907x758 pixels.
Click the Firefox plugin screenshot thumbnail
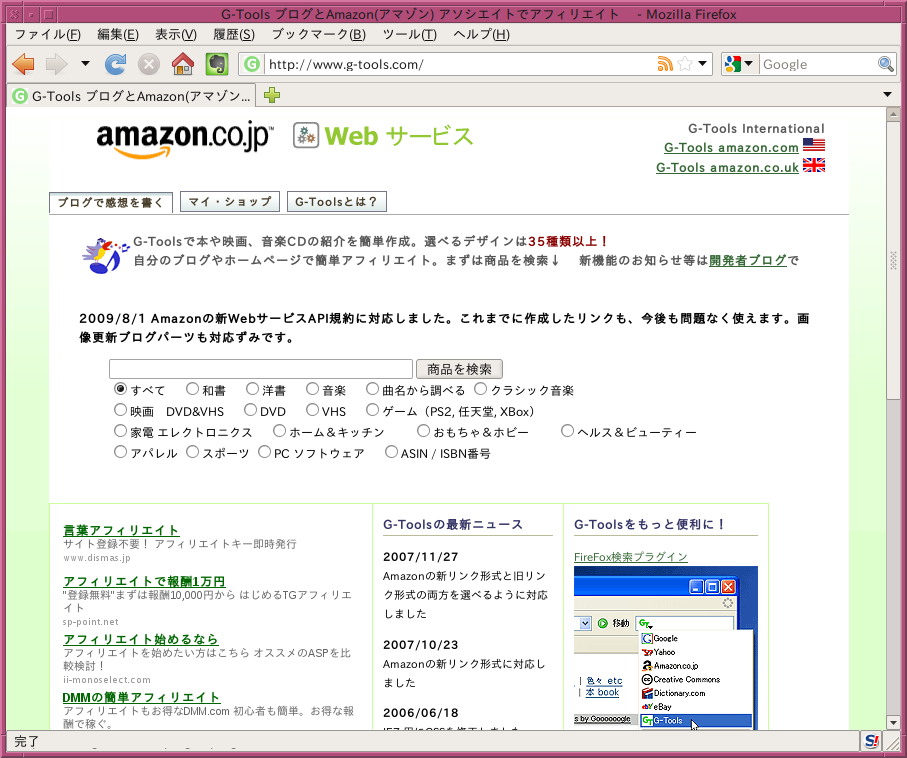pyautogui.click(x=666, y=647)
